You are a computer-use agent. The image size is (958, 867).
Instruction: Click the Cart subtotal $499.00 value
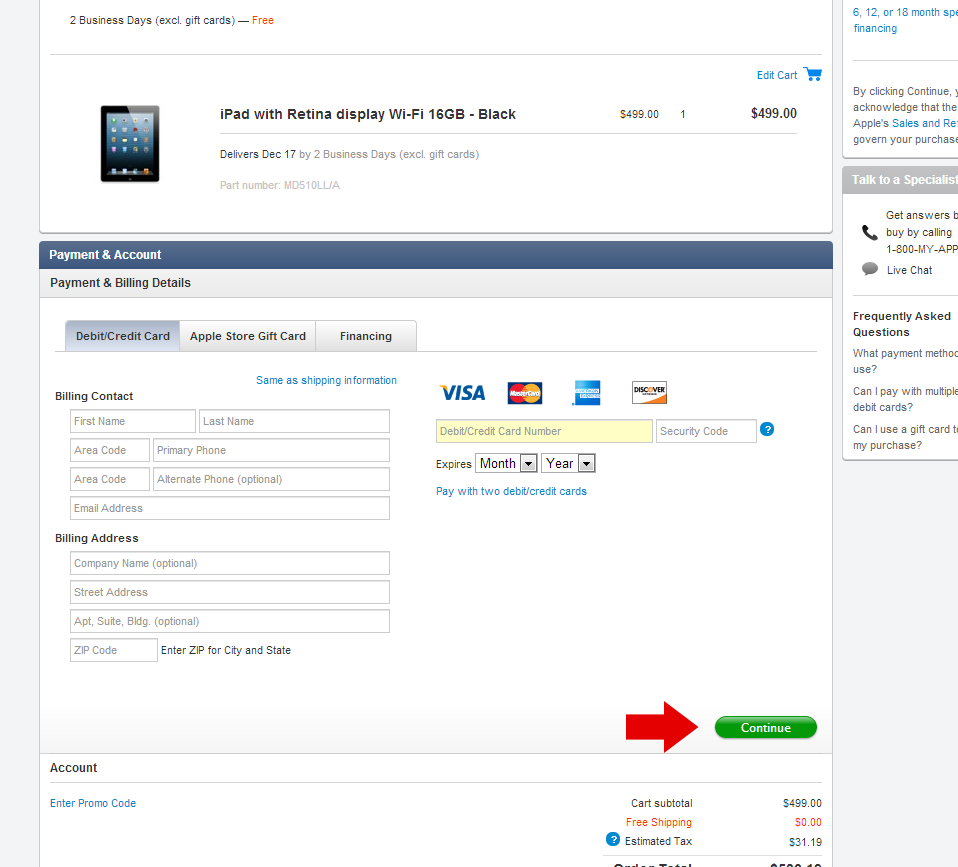click(x=802, y=803)
